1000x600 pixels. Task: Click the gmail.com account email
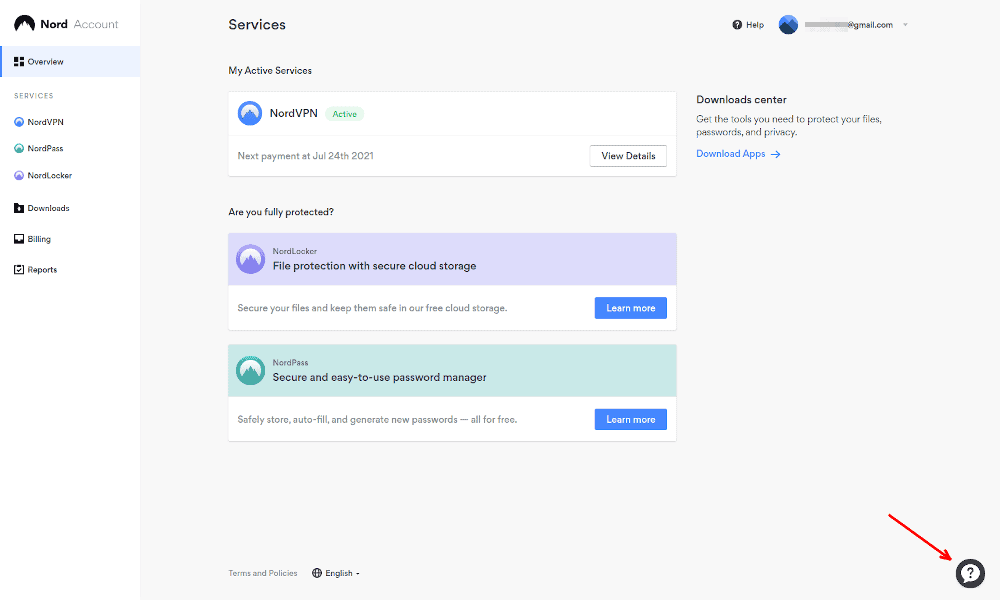(849, 25)
